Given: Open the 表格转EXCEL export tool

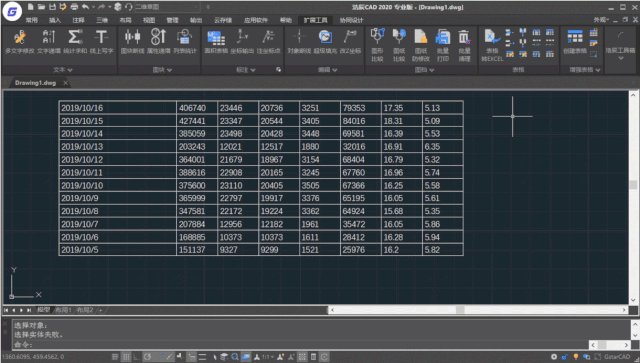Looking at the screenshot, I should 492,45.
